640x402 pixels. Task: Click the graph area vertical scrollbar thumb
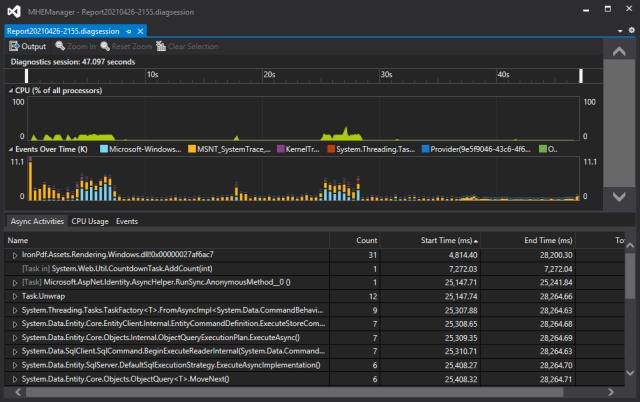coord(619,124)
